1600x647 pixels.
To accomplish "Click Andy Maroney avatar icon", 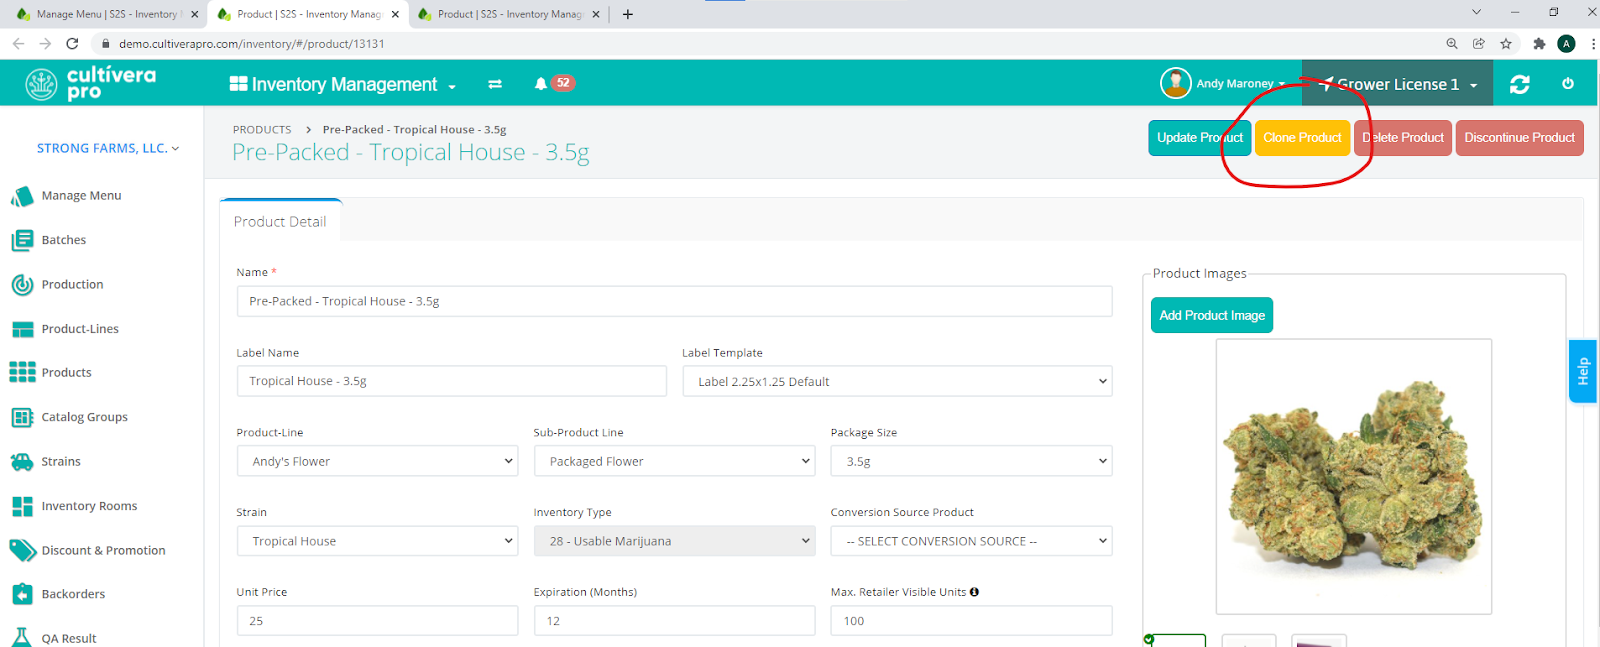I will click(1176, 83).
